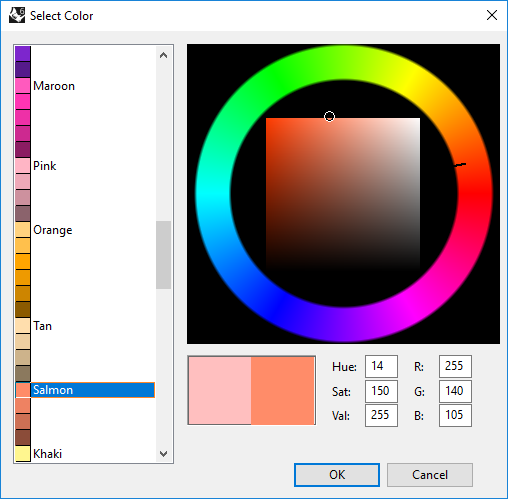
Task: Click the Rhino application icon in title bar
Action: (17, 15)
